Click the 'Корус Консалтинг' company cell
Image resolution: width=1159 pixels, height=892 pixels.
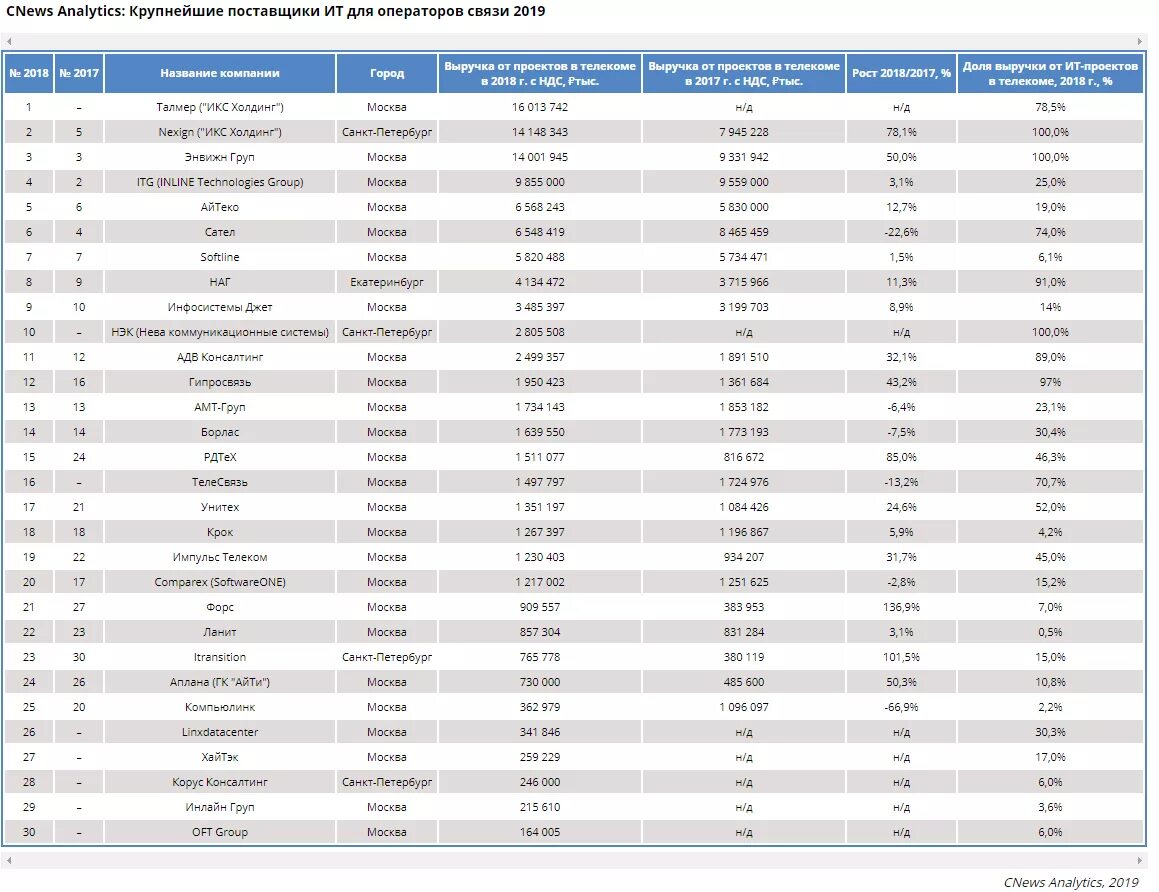click(220, 782)
